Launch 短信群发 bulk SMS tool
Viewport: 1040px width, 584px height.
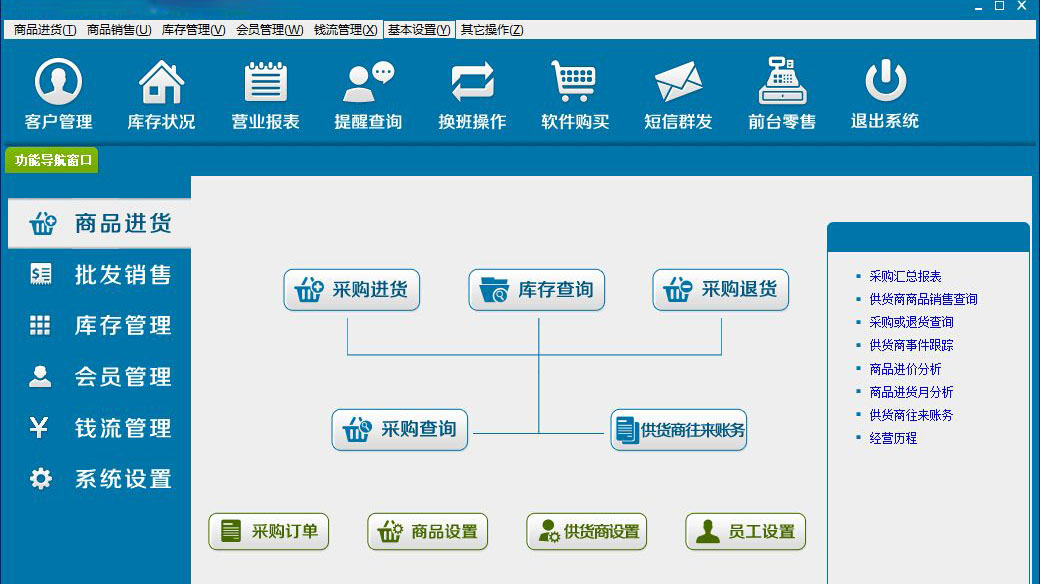pos(678,93)
